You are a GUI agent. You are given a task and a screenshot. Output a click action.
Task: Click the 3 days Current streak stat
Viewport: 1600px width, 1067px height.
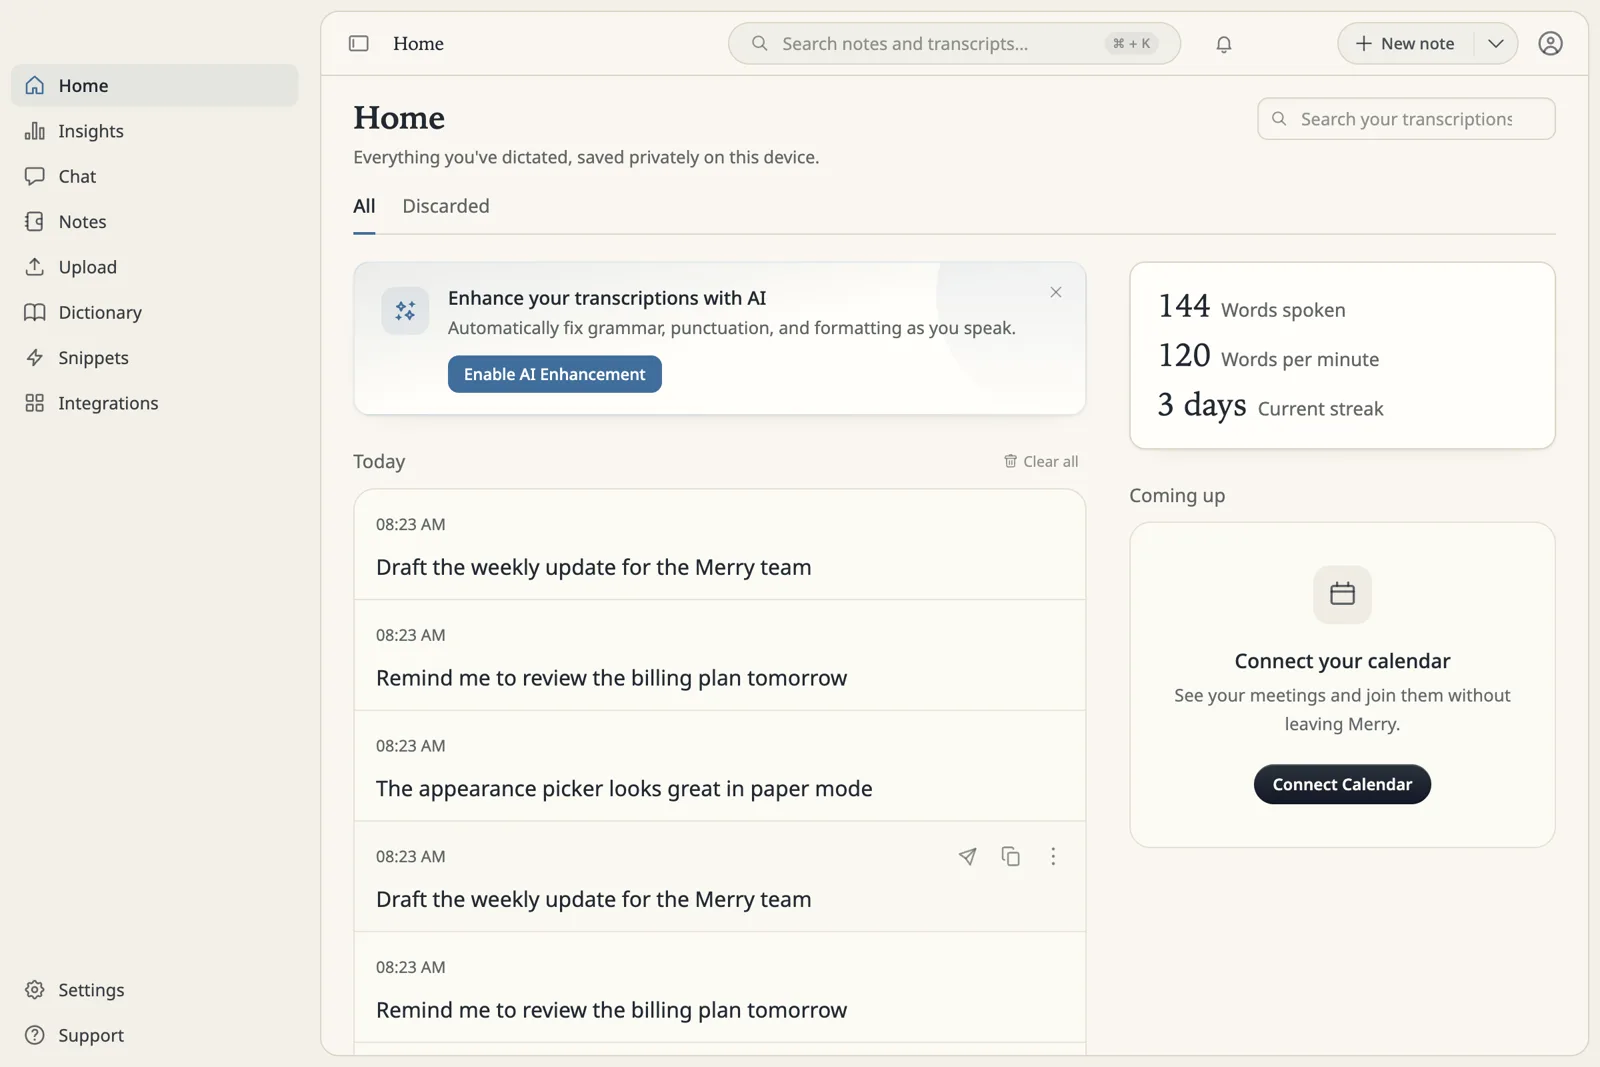click(1271, 405)
